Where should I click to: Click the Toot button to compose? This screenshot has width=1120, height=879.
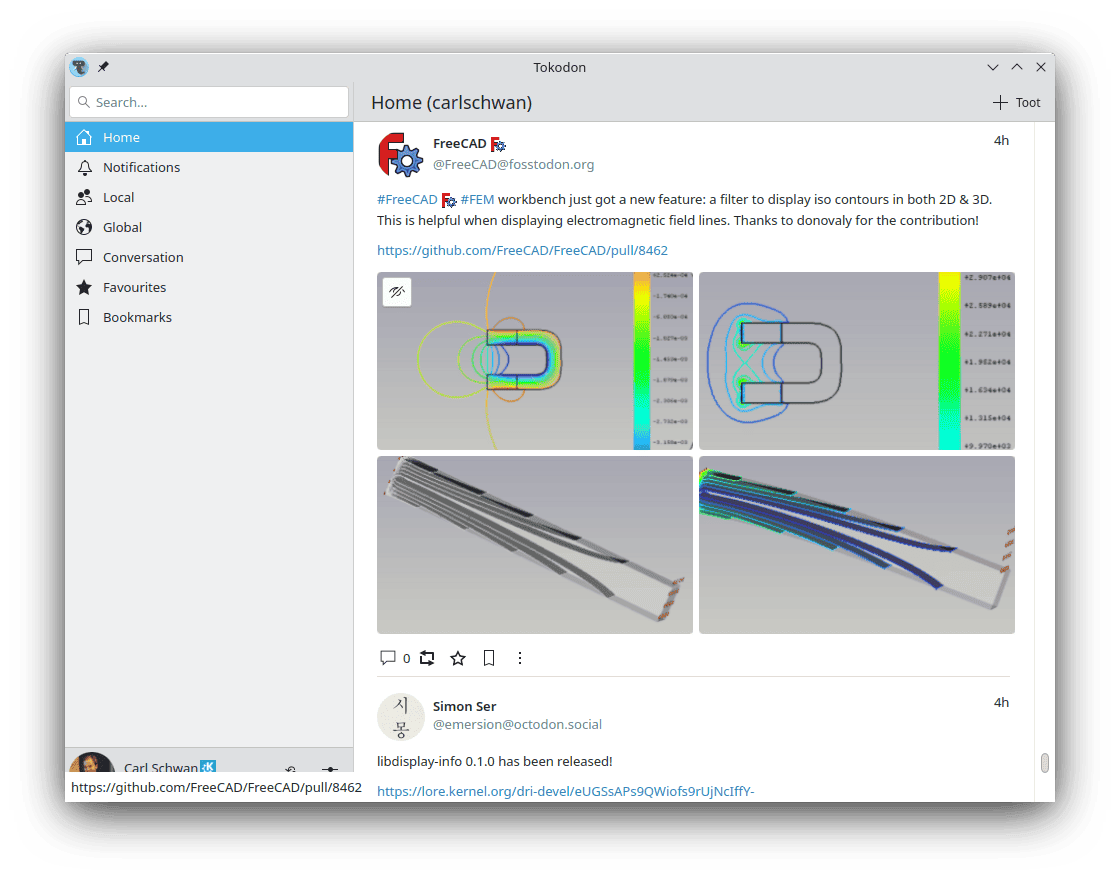point(1016,103)
